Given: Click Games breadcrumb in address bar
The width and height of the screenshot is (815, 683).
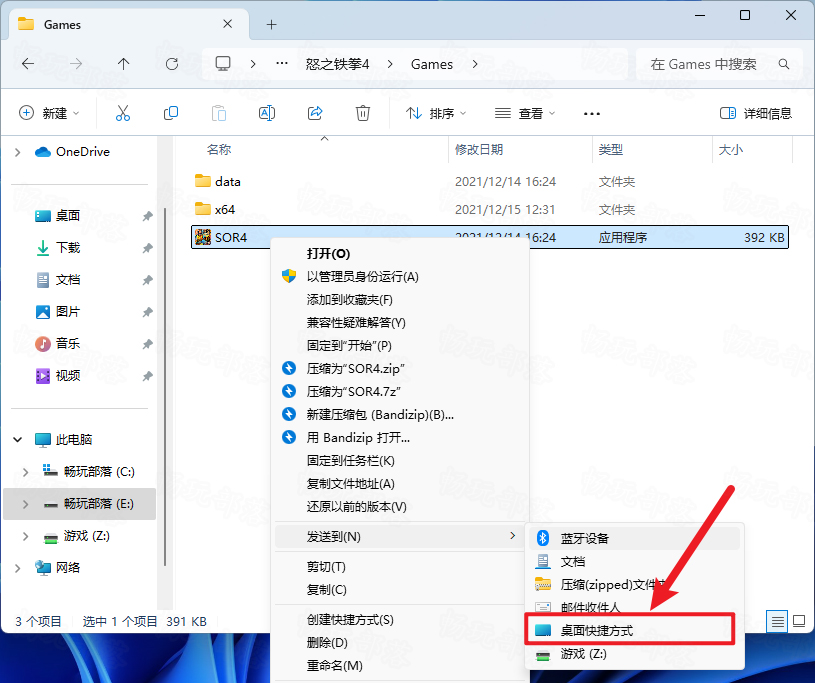Looking at the screenshot, I should pyautogui.click(x=432, y=64).
